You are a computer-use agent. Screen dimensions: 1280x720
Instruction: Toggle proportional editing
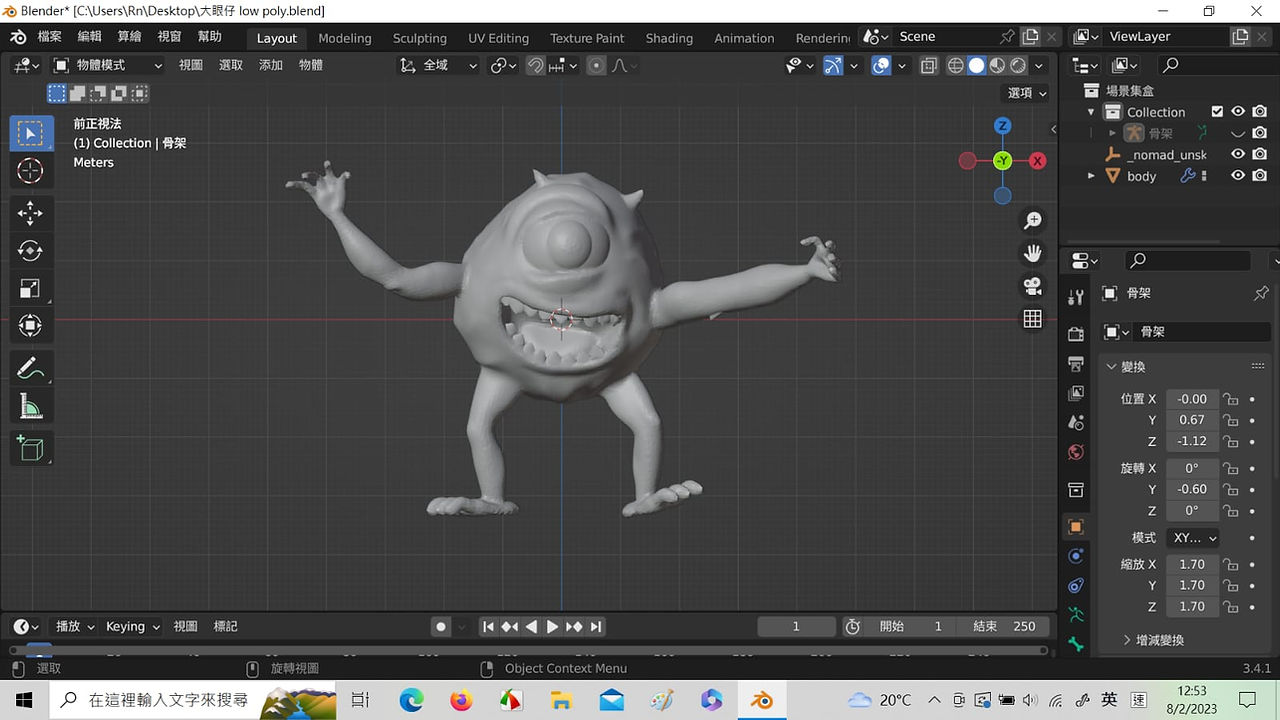(597, 66)
